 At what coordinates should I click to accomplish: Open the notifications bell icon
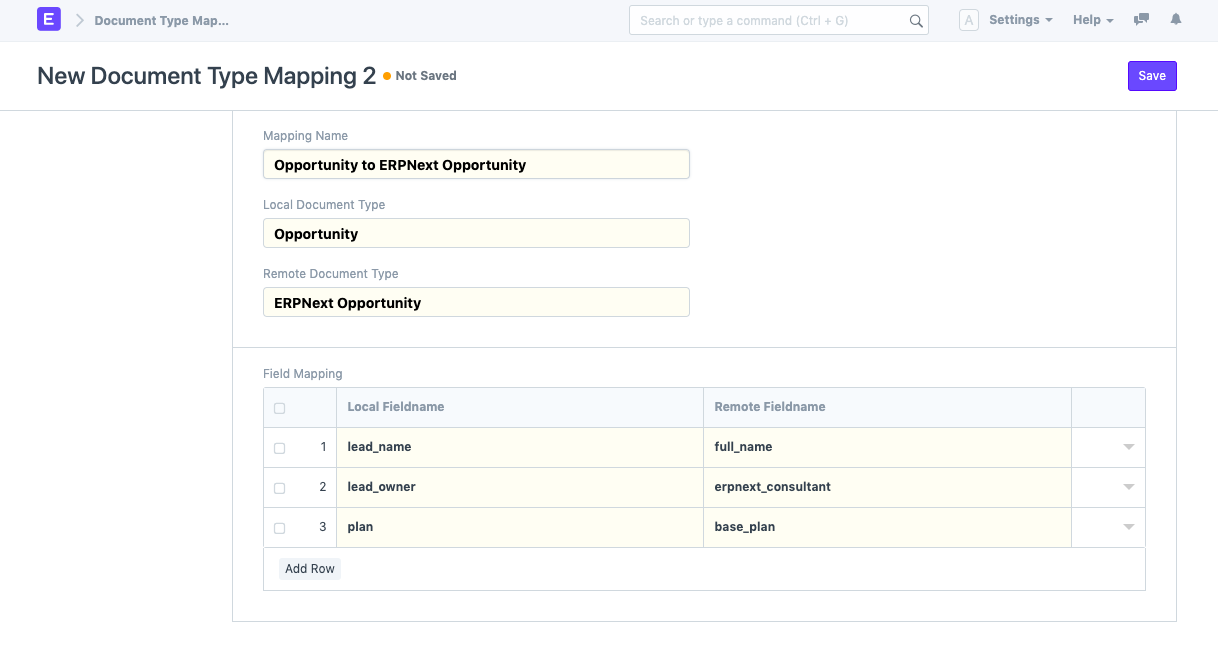1176,20
